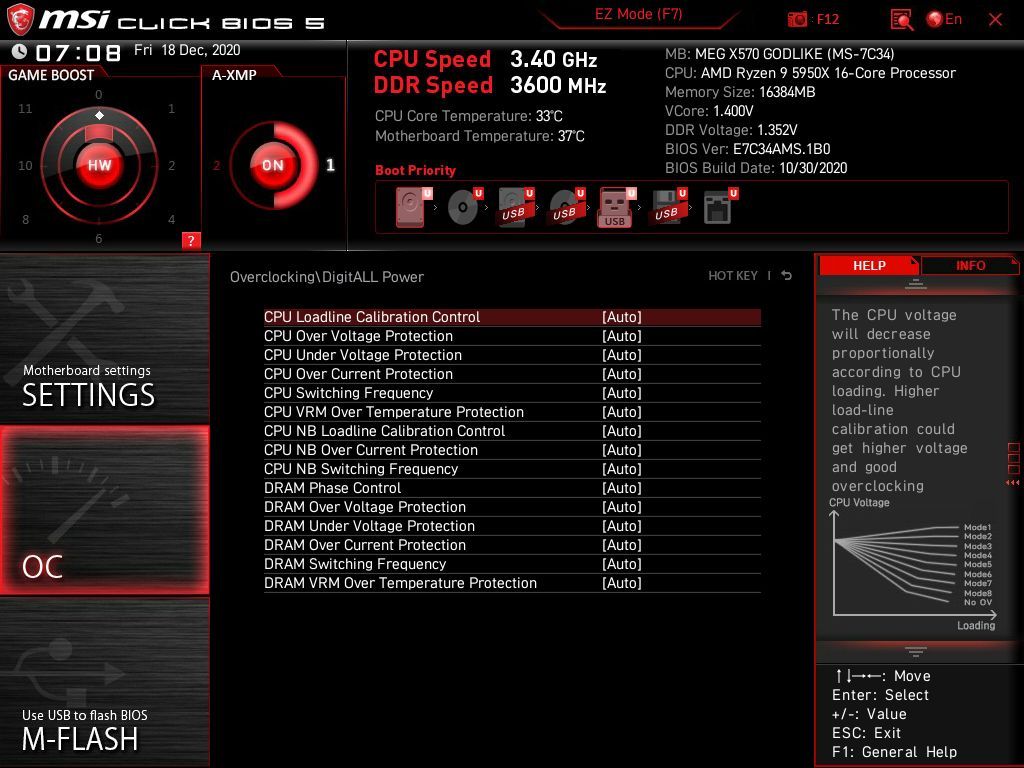Open CPU Over Current Protection [Auto] value
Screen dimensions: 1024x768
click(622, 374)
